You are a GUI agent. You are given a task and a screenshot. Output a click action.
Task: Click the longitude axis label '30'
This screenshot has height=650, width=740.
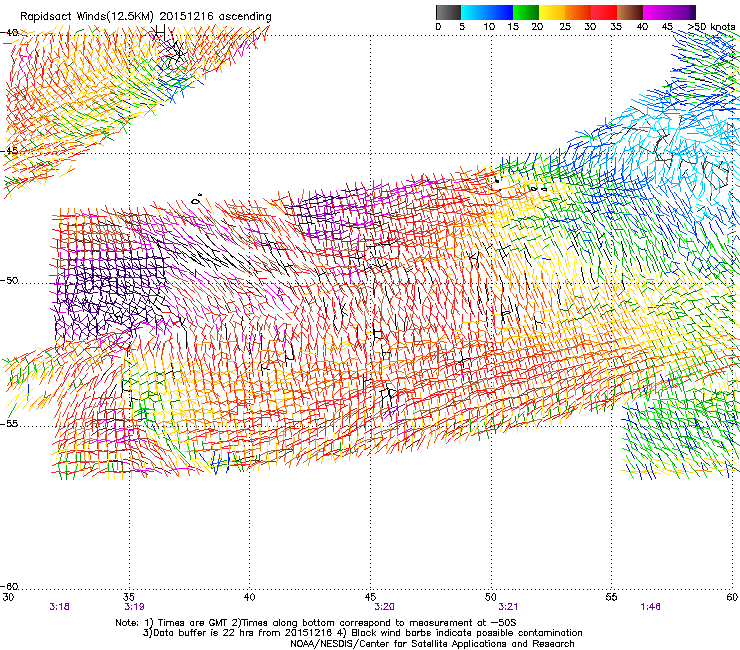coord(8,597)
